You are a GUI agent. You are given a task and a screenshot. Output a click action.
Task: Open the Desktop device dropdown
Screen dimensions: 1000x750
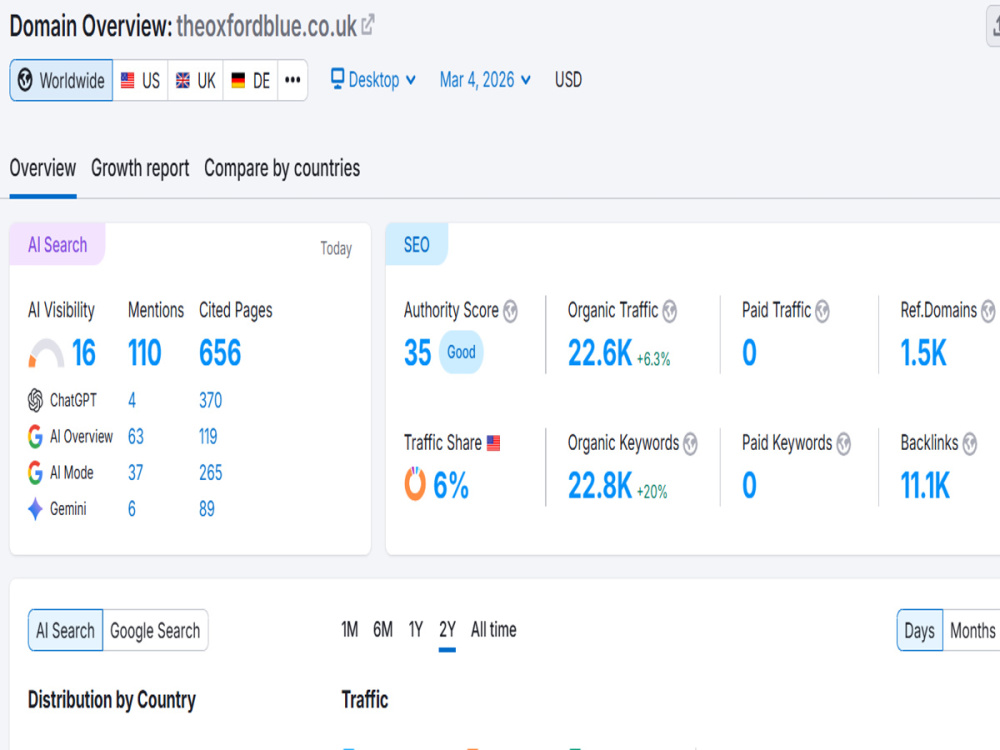[x=373, y=80]
